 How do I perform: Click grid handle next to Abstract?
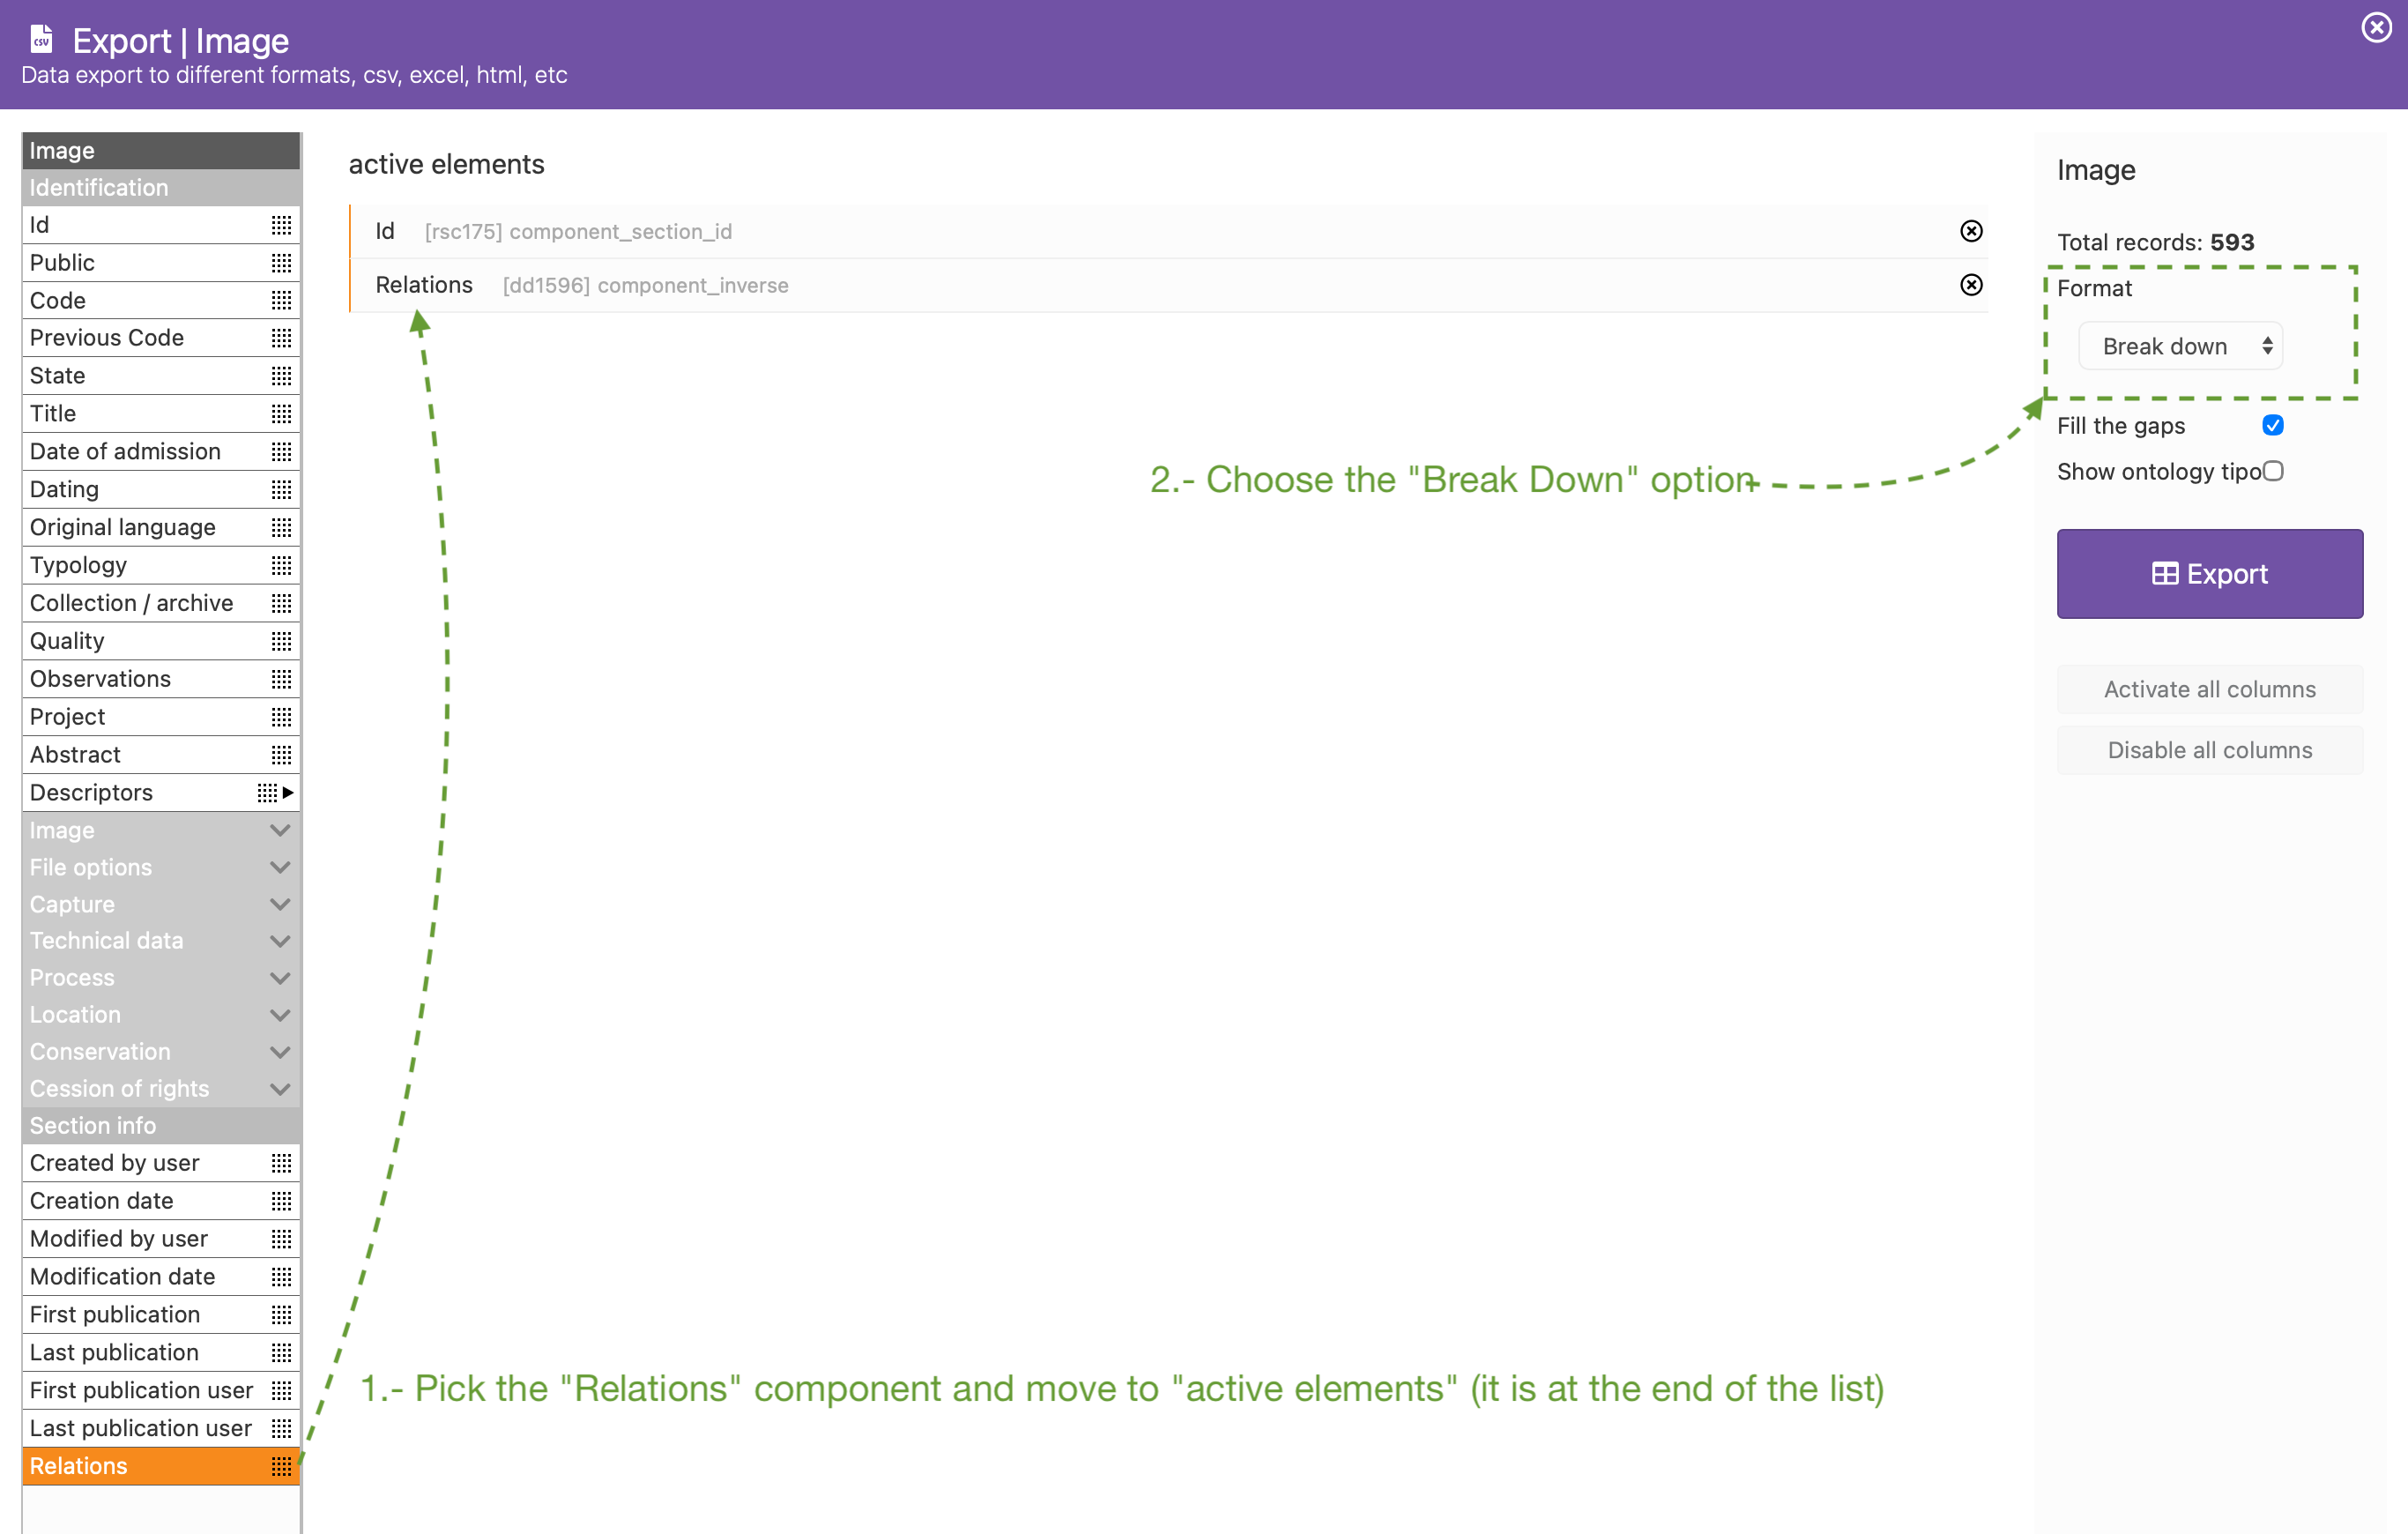tap(281, 754)
